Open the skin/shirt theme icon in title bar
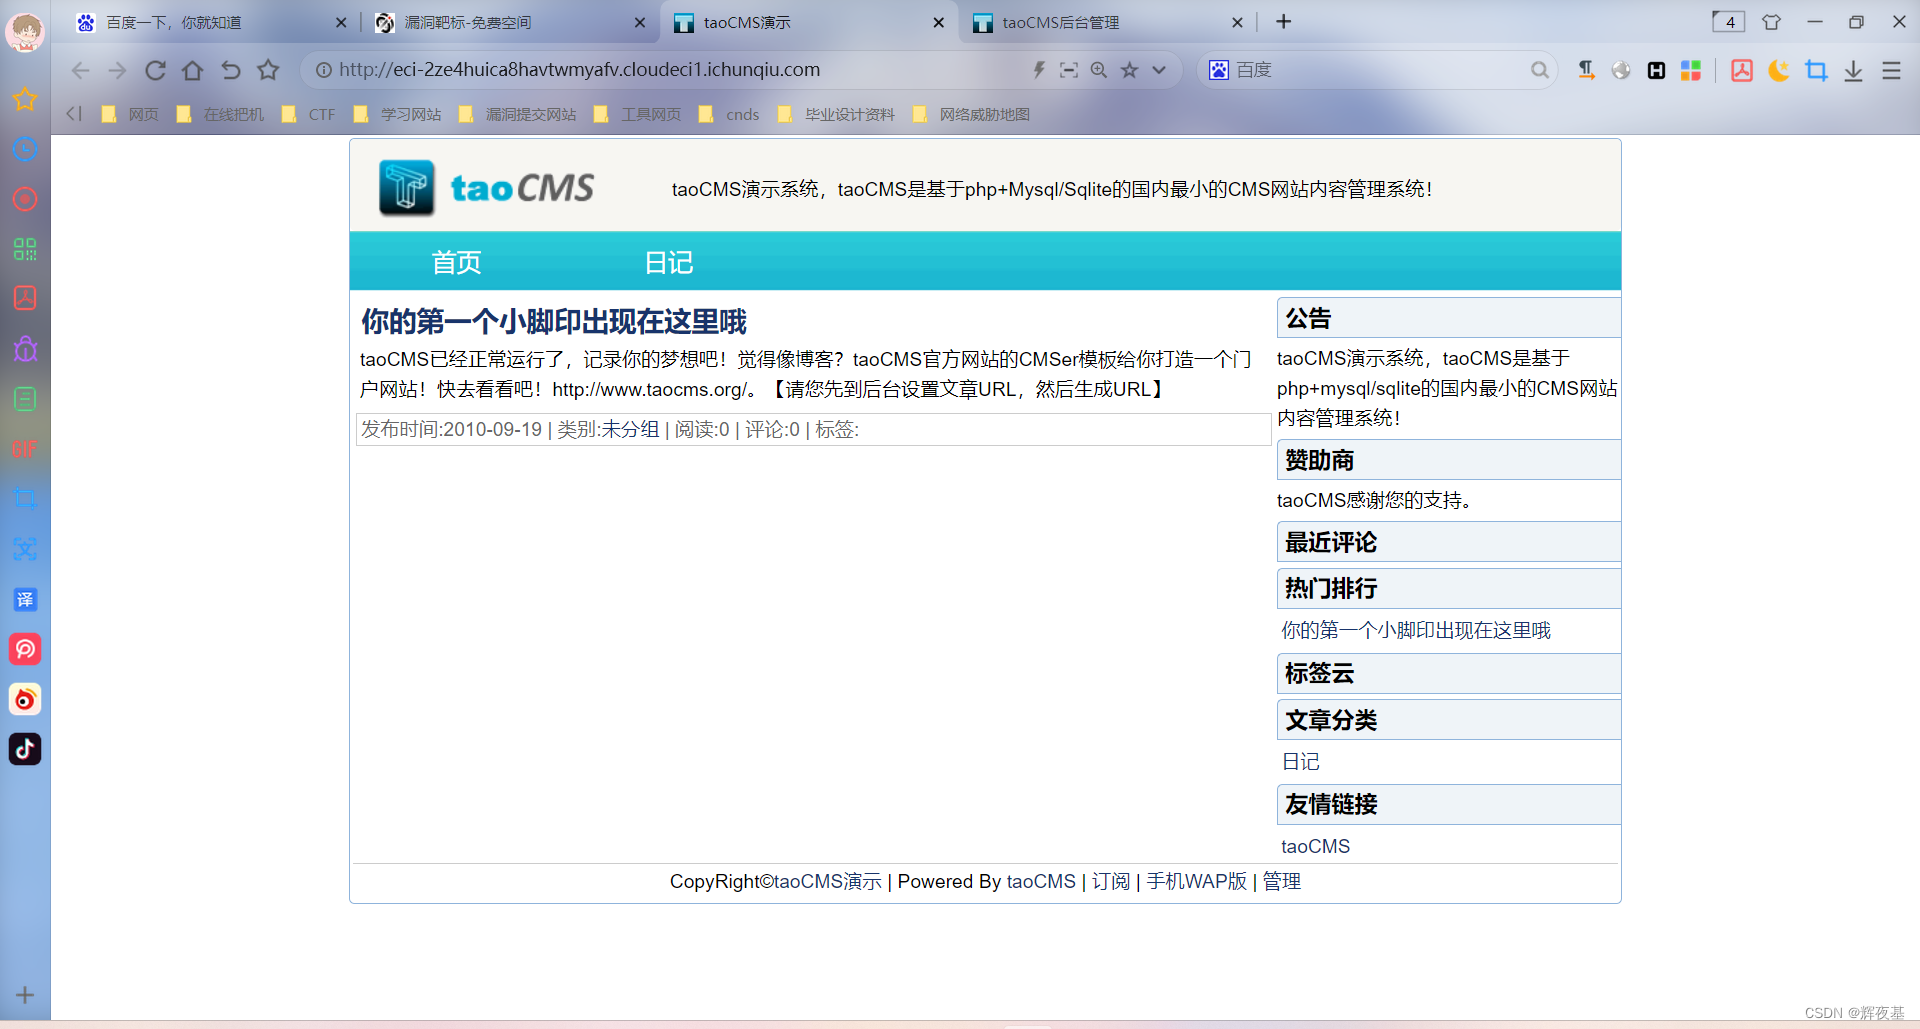This screenshot has width=1920, height=1029. click(x=1771, y=22)
